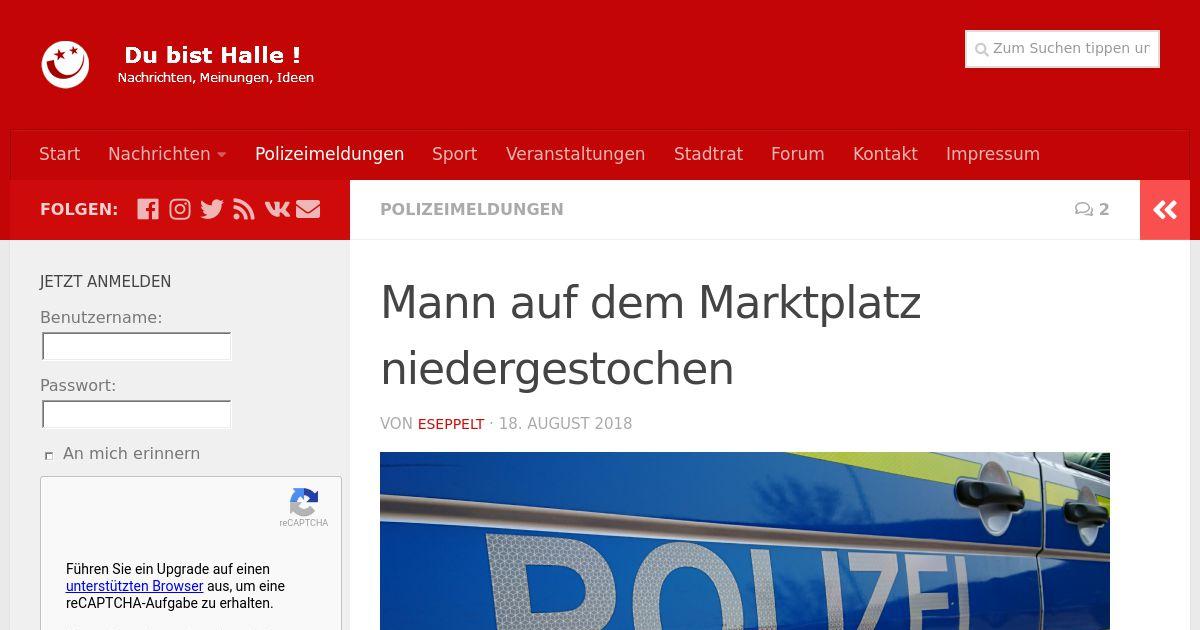This screenshot has width=1200, height=630.
Task: Click the Polizei car article image
Action: [745, 541]
